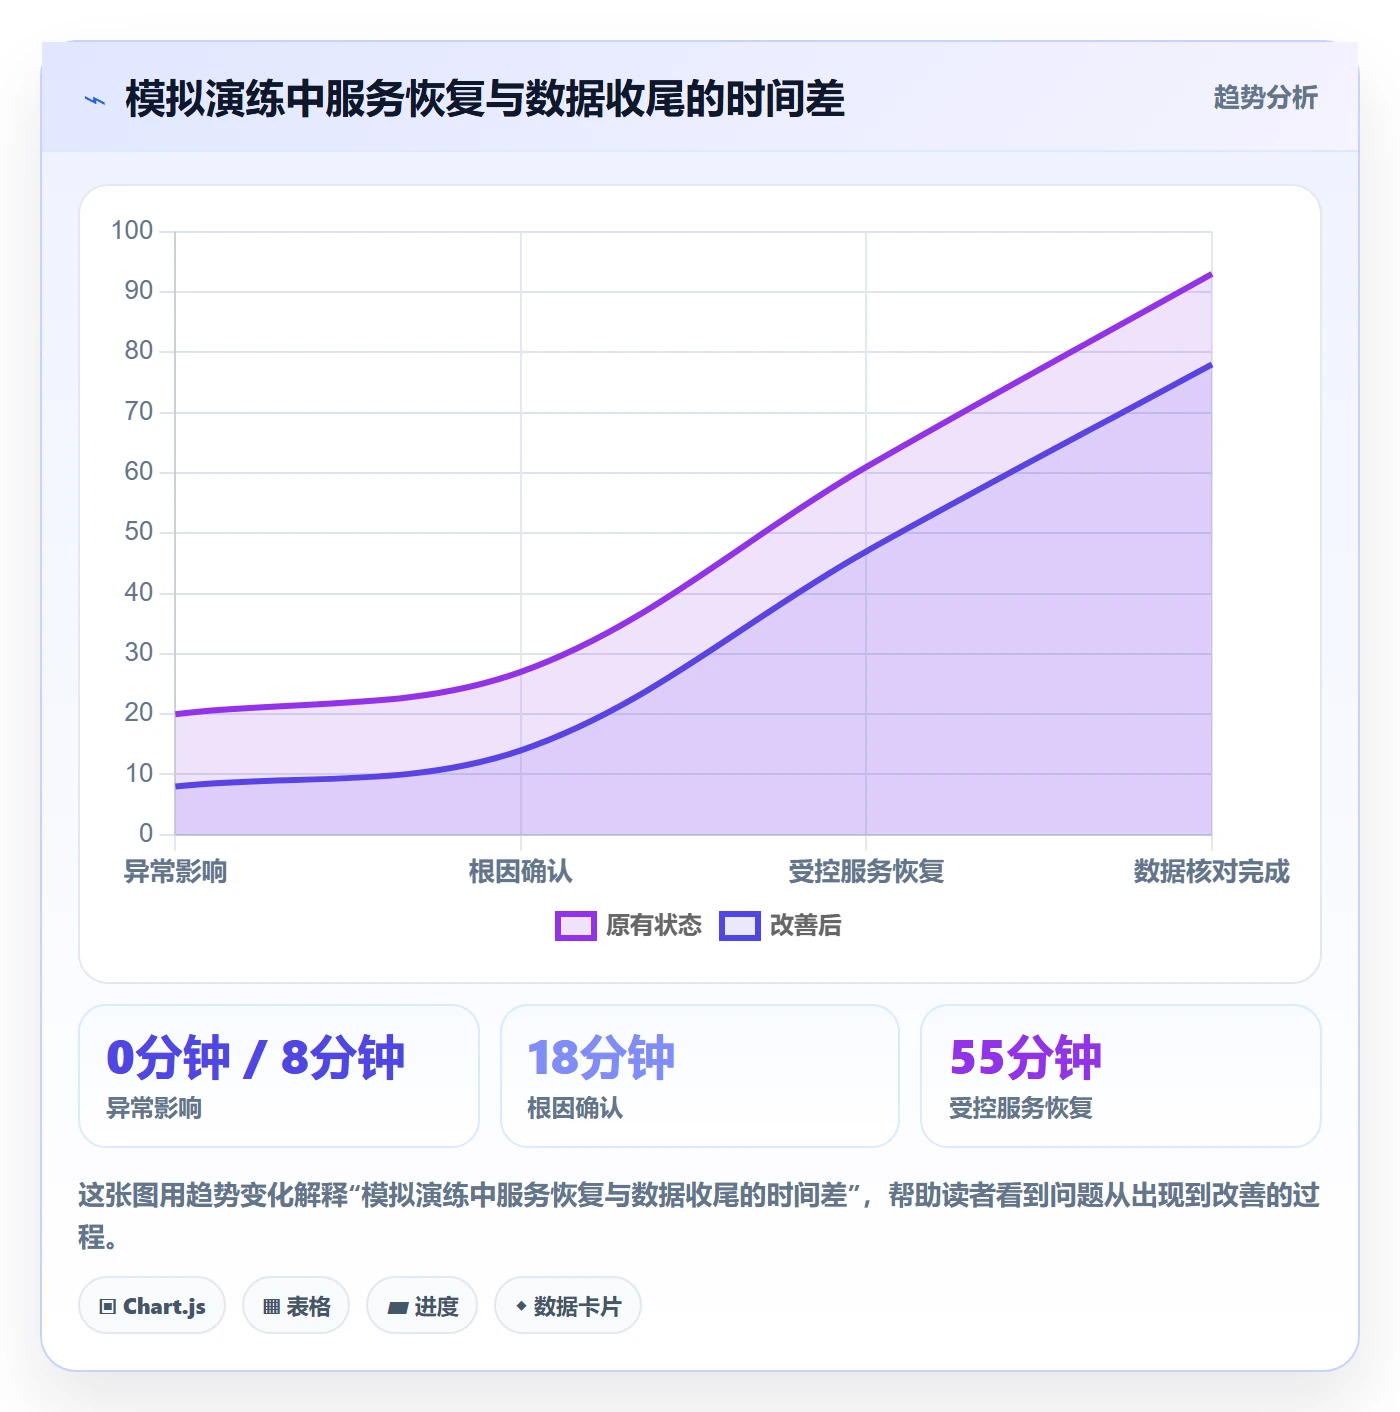Click the 100 y-axis value
Viewport: 1400px width, 1412px height.
tap(132, 231)
